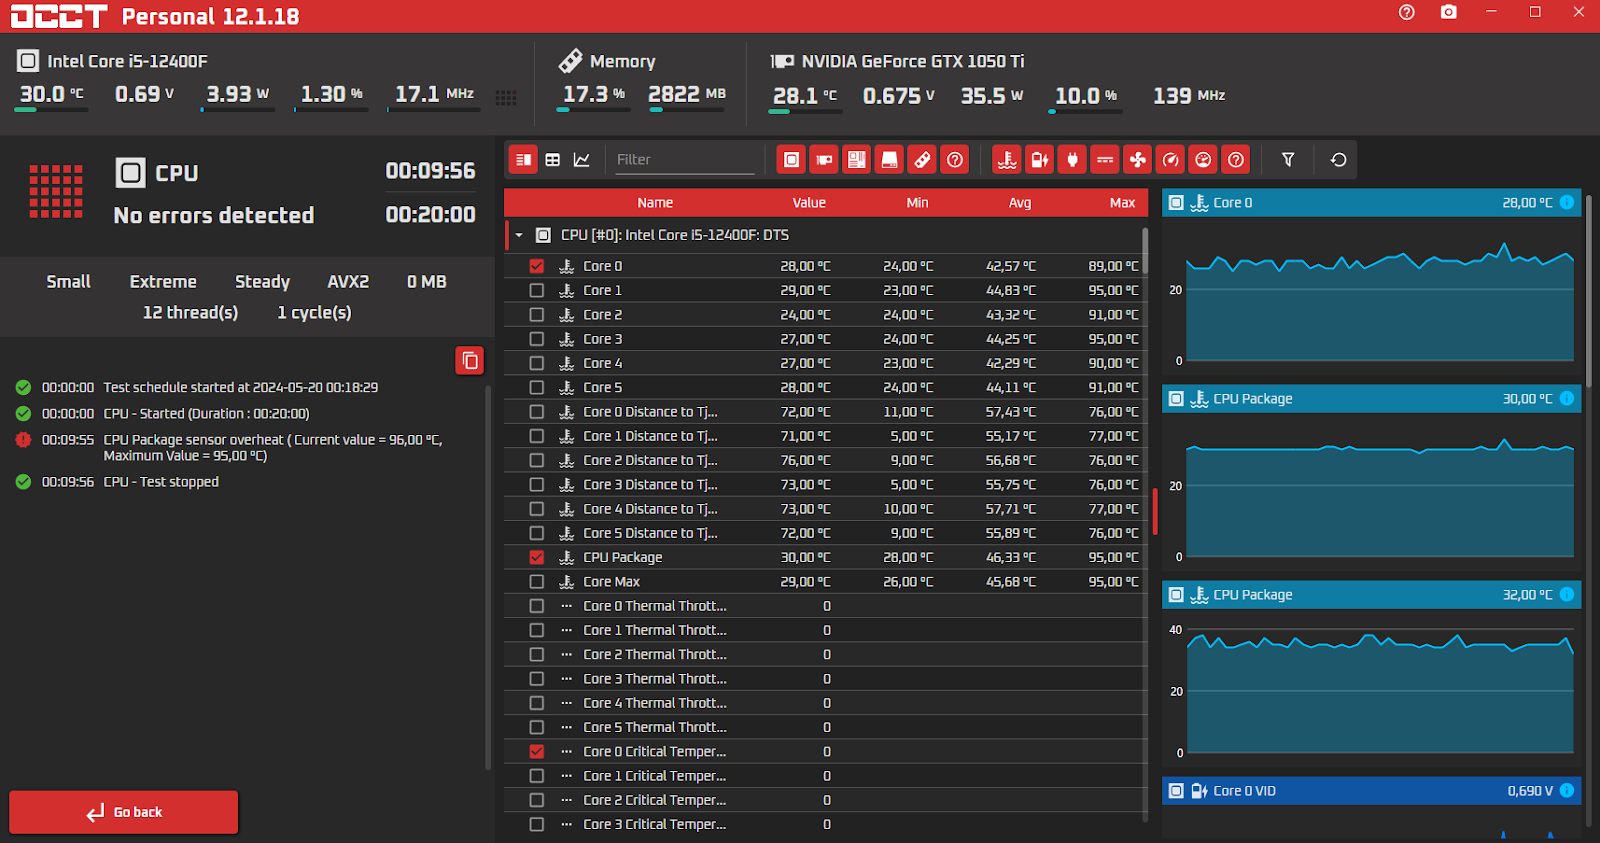Click Core 1 Thermal Throttling row name

[x=654, y=630]
